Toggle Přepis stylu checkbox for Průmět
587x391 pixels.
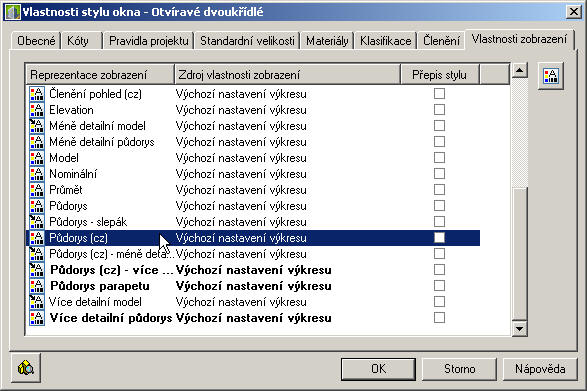click(x=439, y=190)
